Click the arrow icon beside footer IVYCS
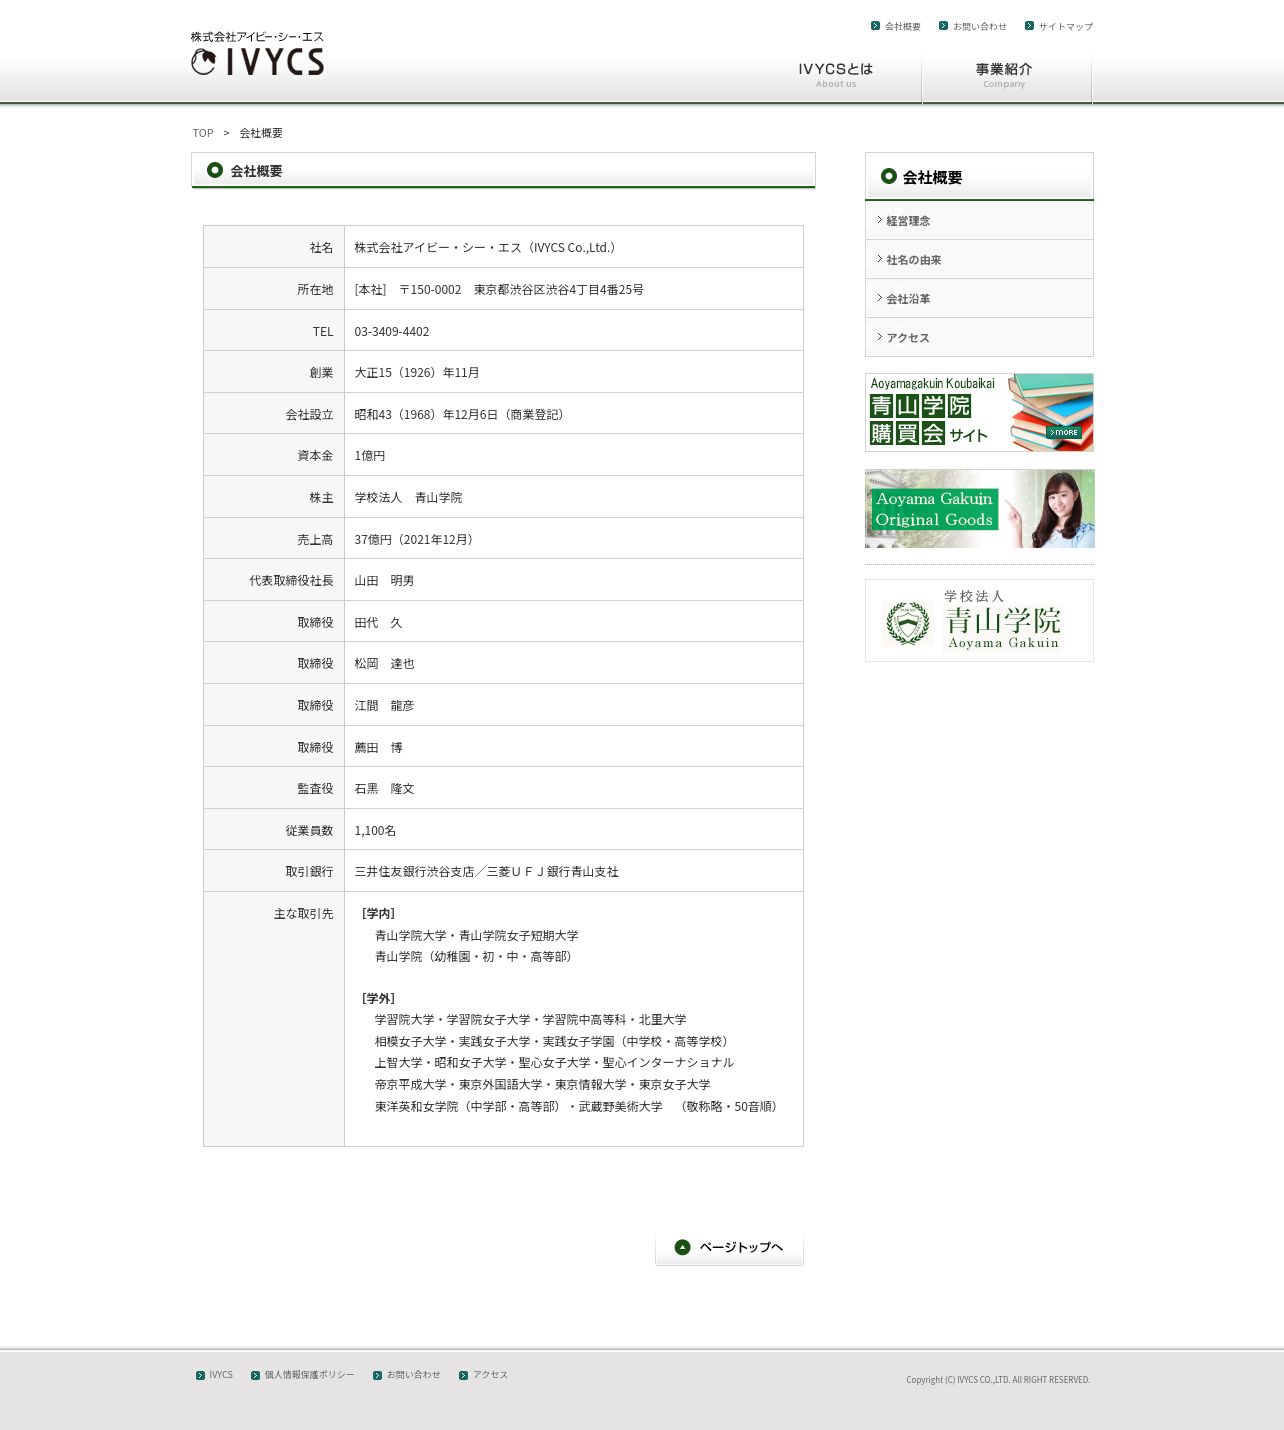 [x=200, y=1375]
